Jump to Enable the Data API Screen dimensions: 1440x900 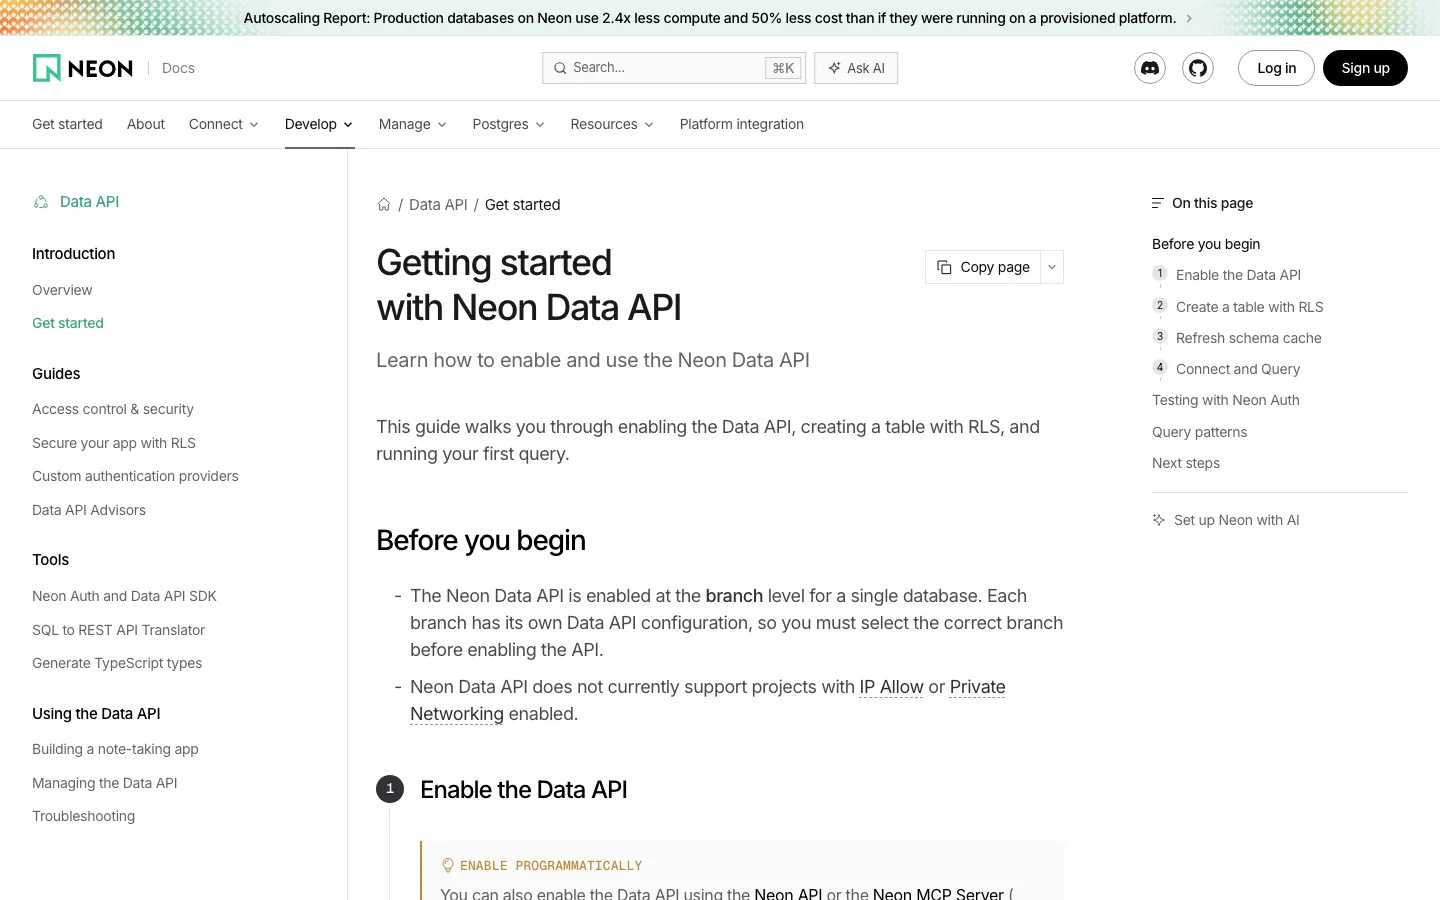1238,275
